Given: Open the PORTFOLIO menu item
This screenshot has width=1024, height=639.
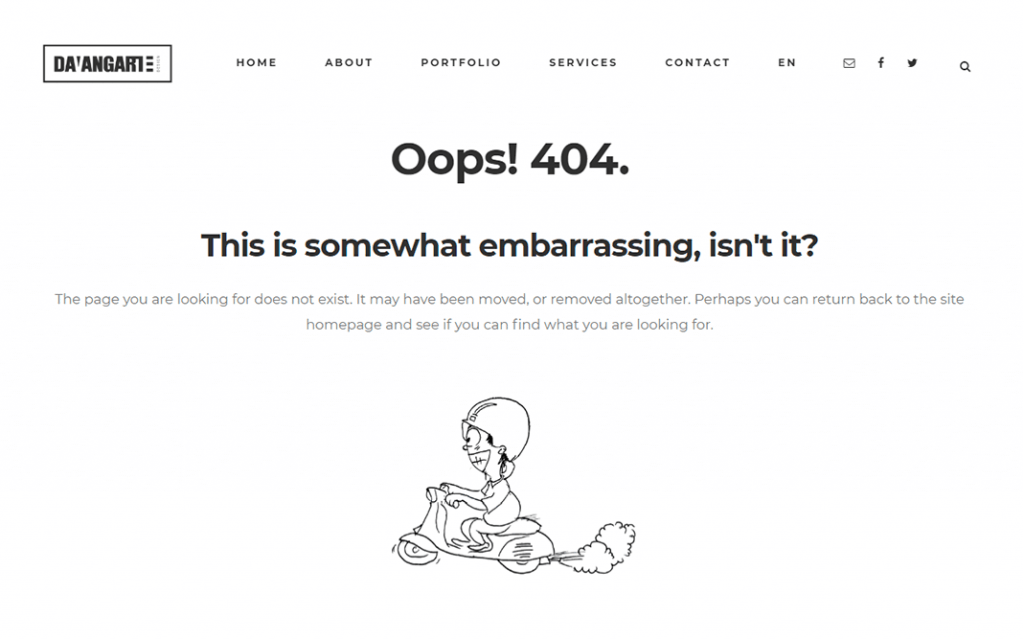Looking at the screenshot, I should (461, 63).
